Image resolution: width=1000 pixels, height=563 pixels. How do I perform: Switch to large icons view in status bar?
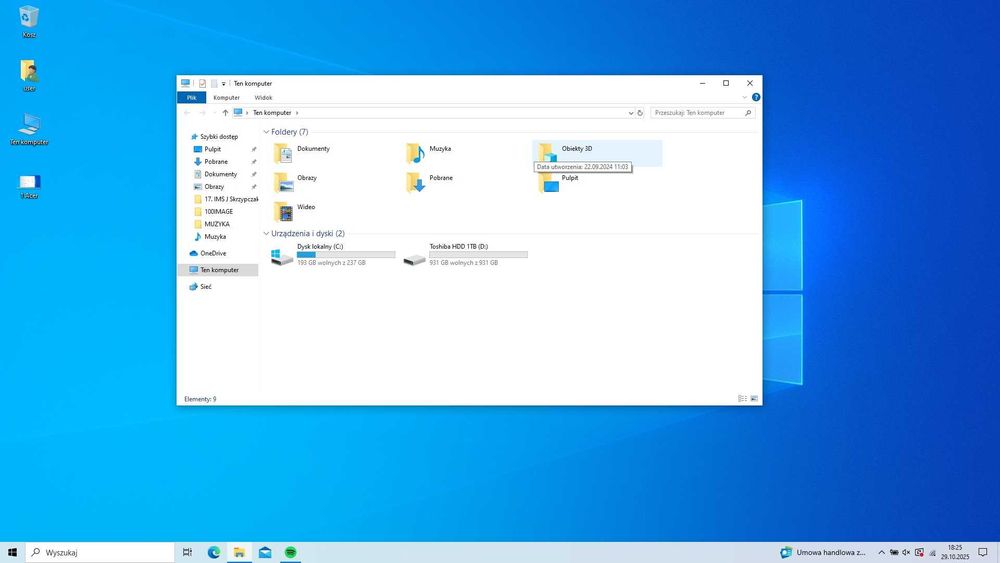(x=754, y=398)
